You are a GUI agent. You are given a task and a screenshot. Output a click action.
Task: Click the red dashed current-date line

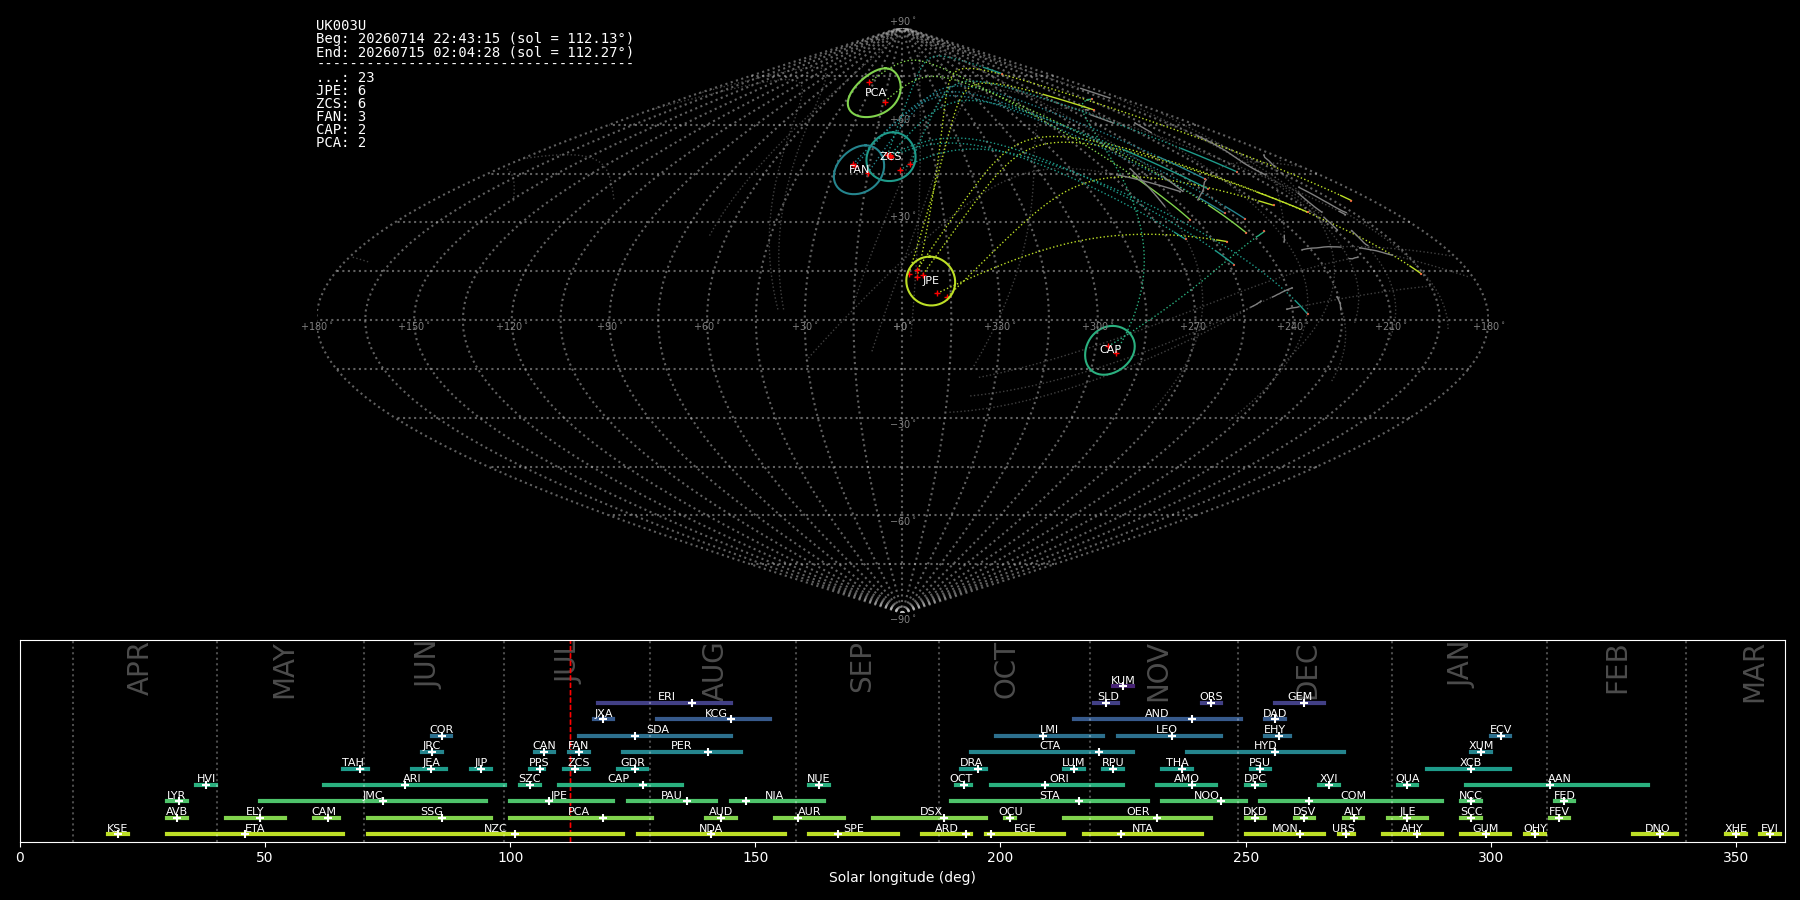click(570, 741)
